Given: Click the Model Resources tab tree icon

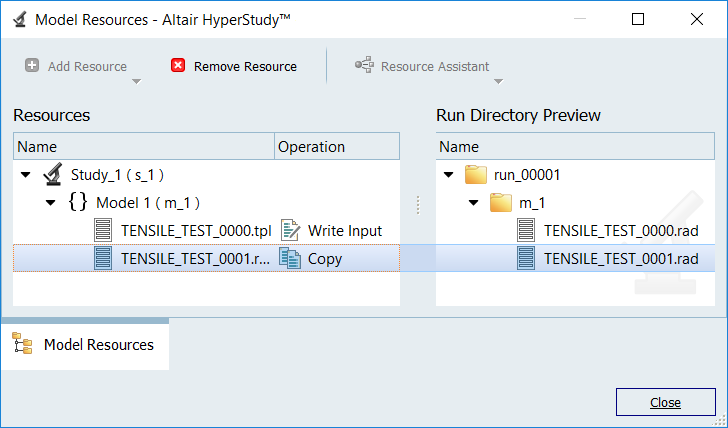Looking at the screenshot, I should (22, 344).
